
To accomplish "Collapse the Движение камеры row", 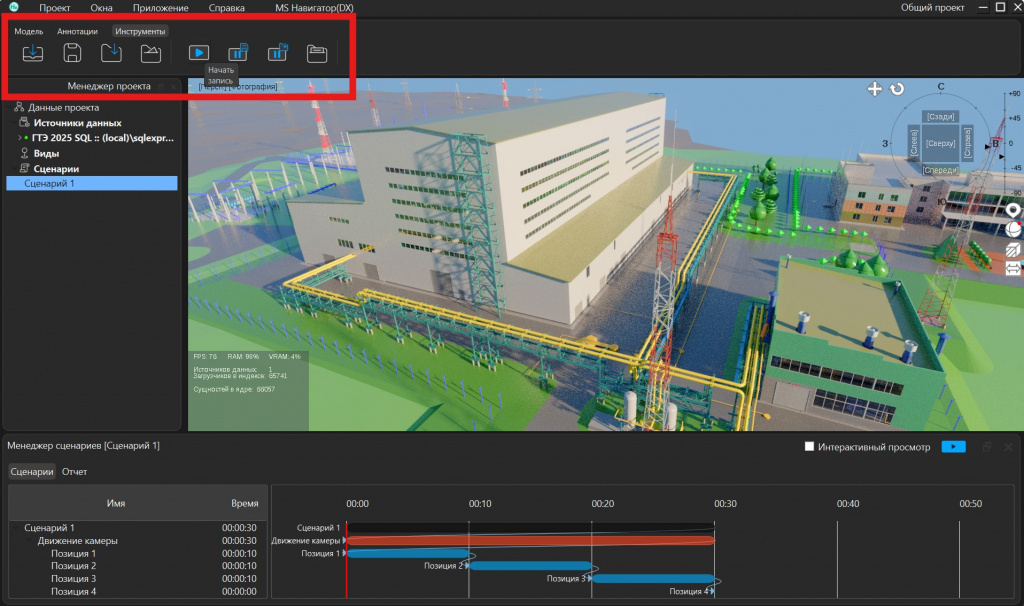I will pos(29,541).
